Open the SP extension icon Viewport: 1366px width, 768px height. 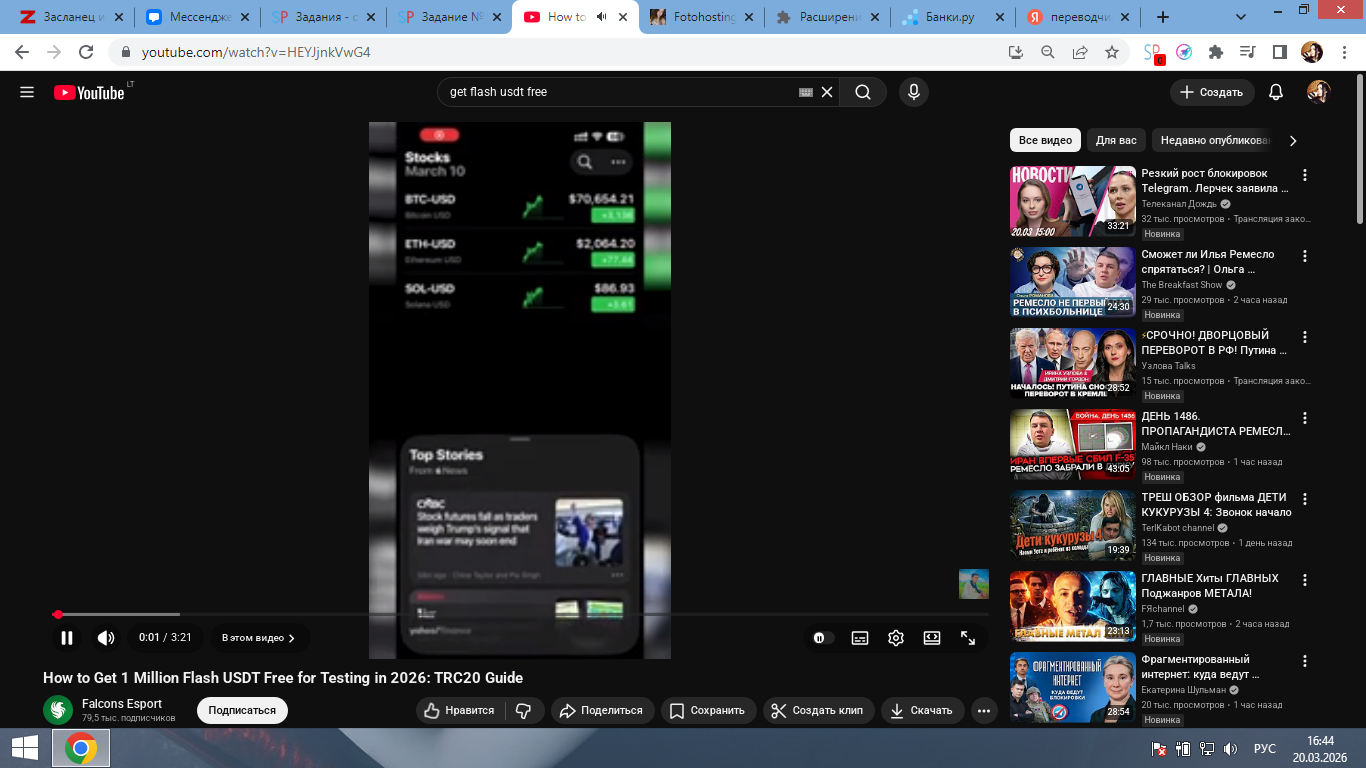coord(1153,52)
